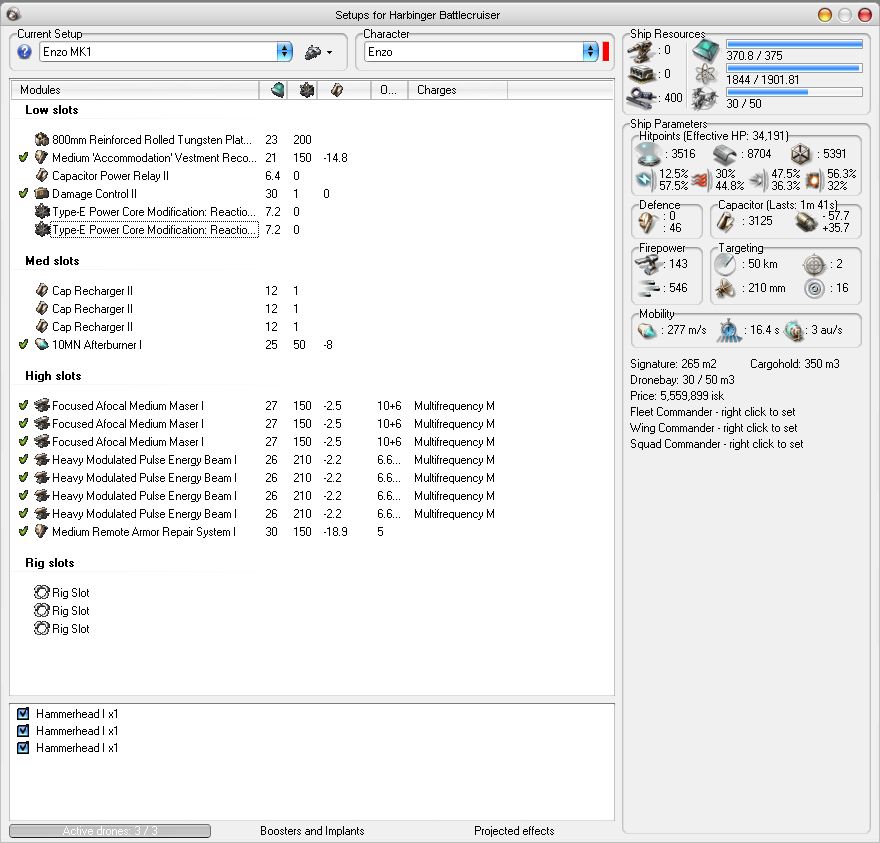Image resolution: width=880 pixels, height=843 pixels.
Task: Toggle the 10MN Afterburner I active checkmark
Action: (x=23, y=344)
